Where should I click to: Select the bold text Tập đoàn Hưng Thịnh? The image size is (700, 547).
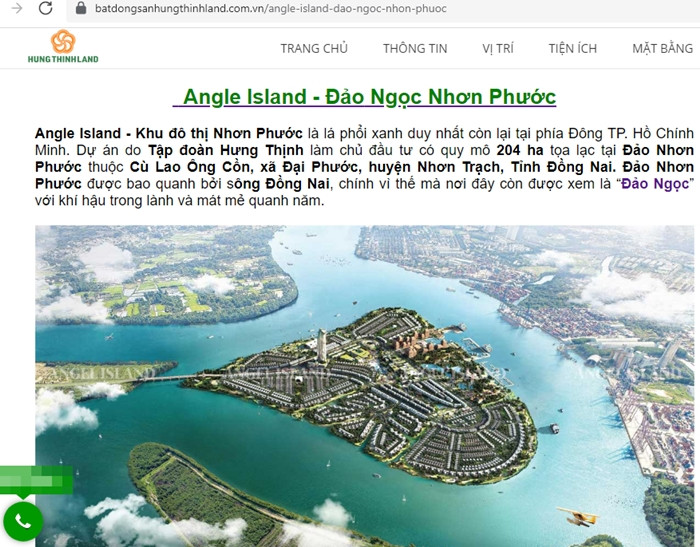(225, 150)
